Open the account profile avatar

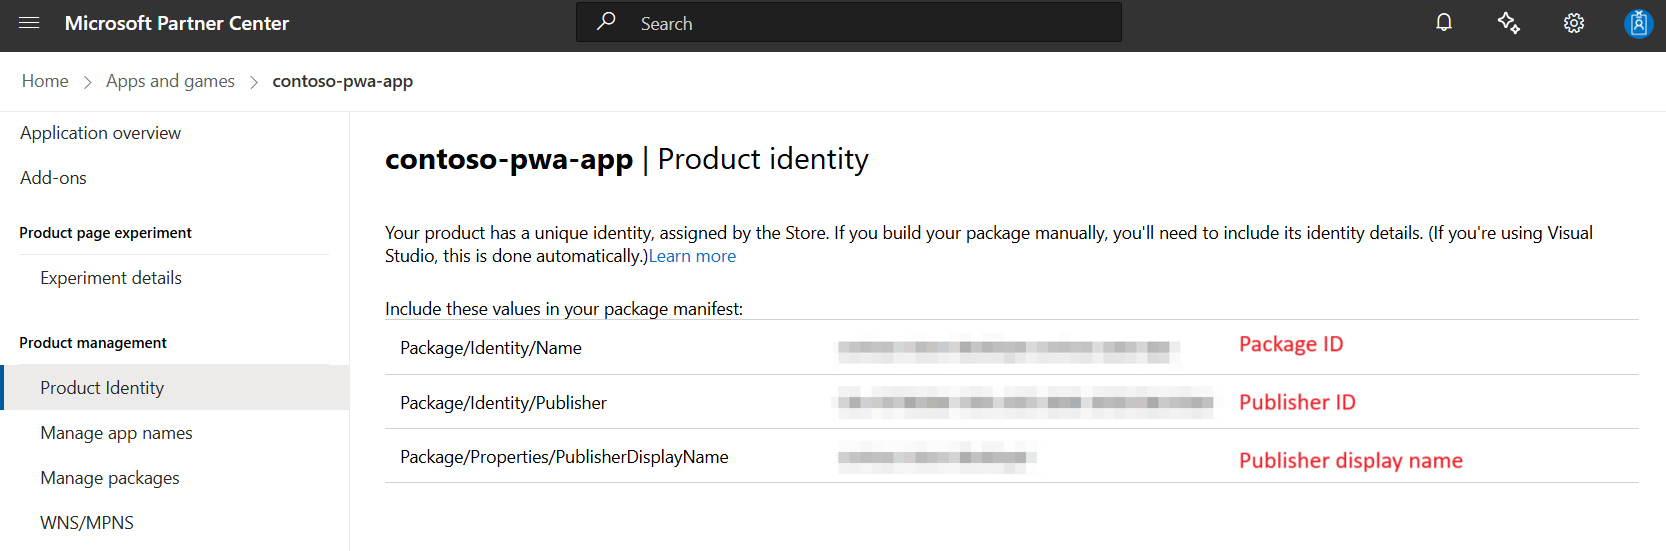coord(1638,23)
